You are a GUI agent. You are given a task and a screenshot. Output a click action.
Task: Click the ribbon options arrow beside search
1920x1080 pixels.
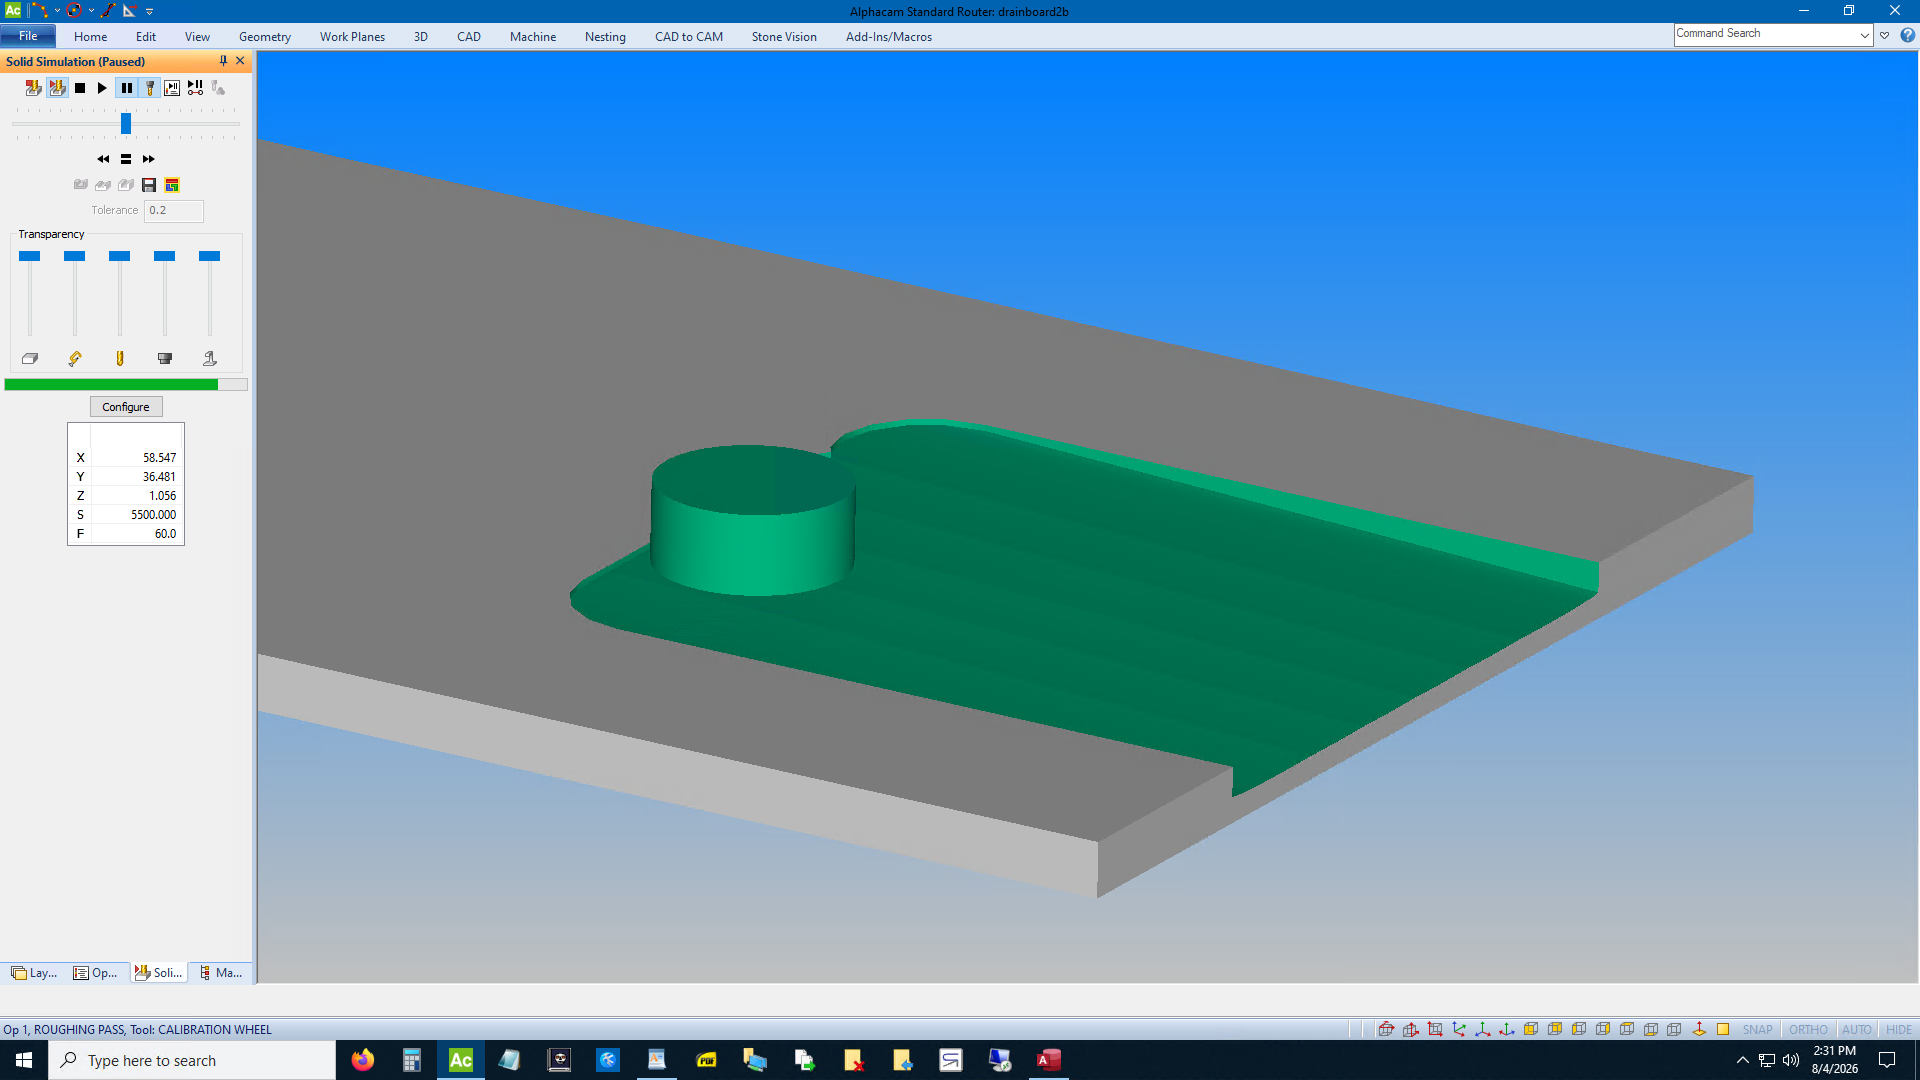(1885, 35)
